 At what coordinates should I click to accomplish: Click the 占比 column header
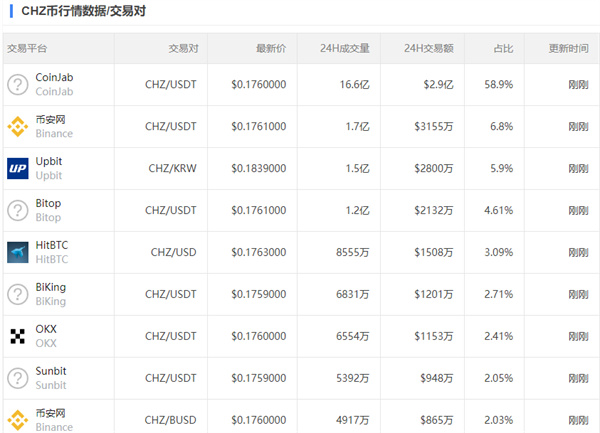[x=503, y=48]
